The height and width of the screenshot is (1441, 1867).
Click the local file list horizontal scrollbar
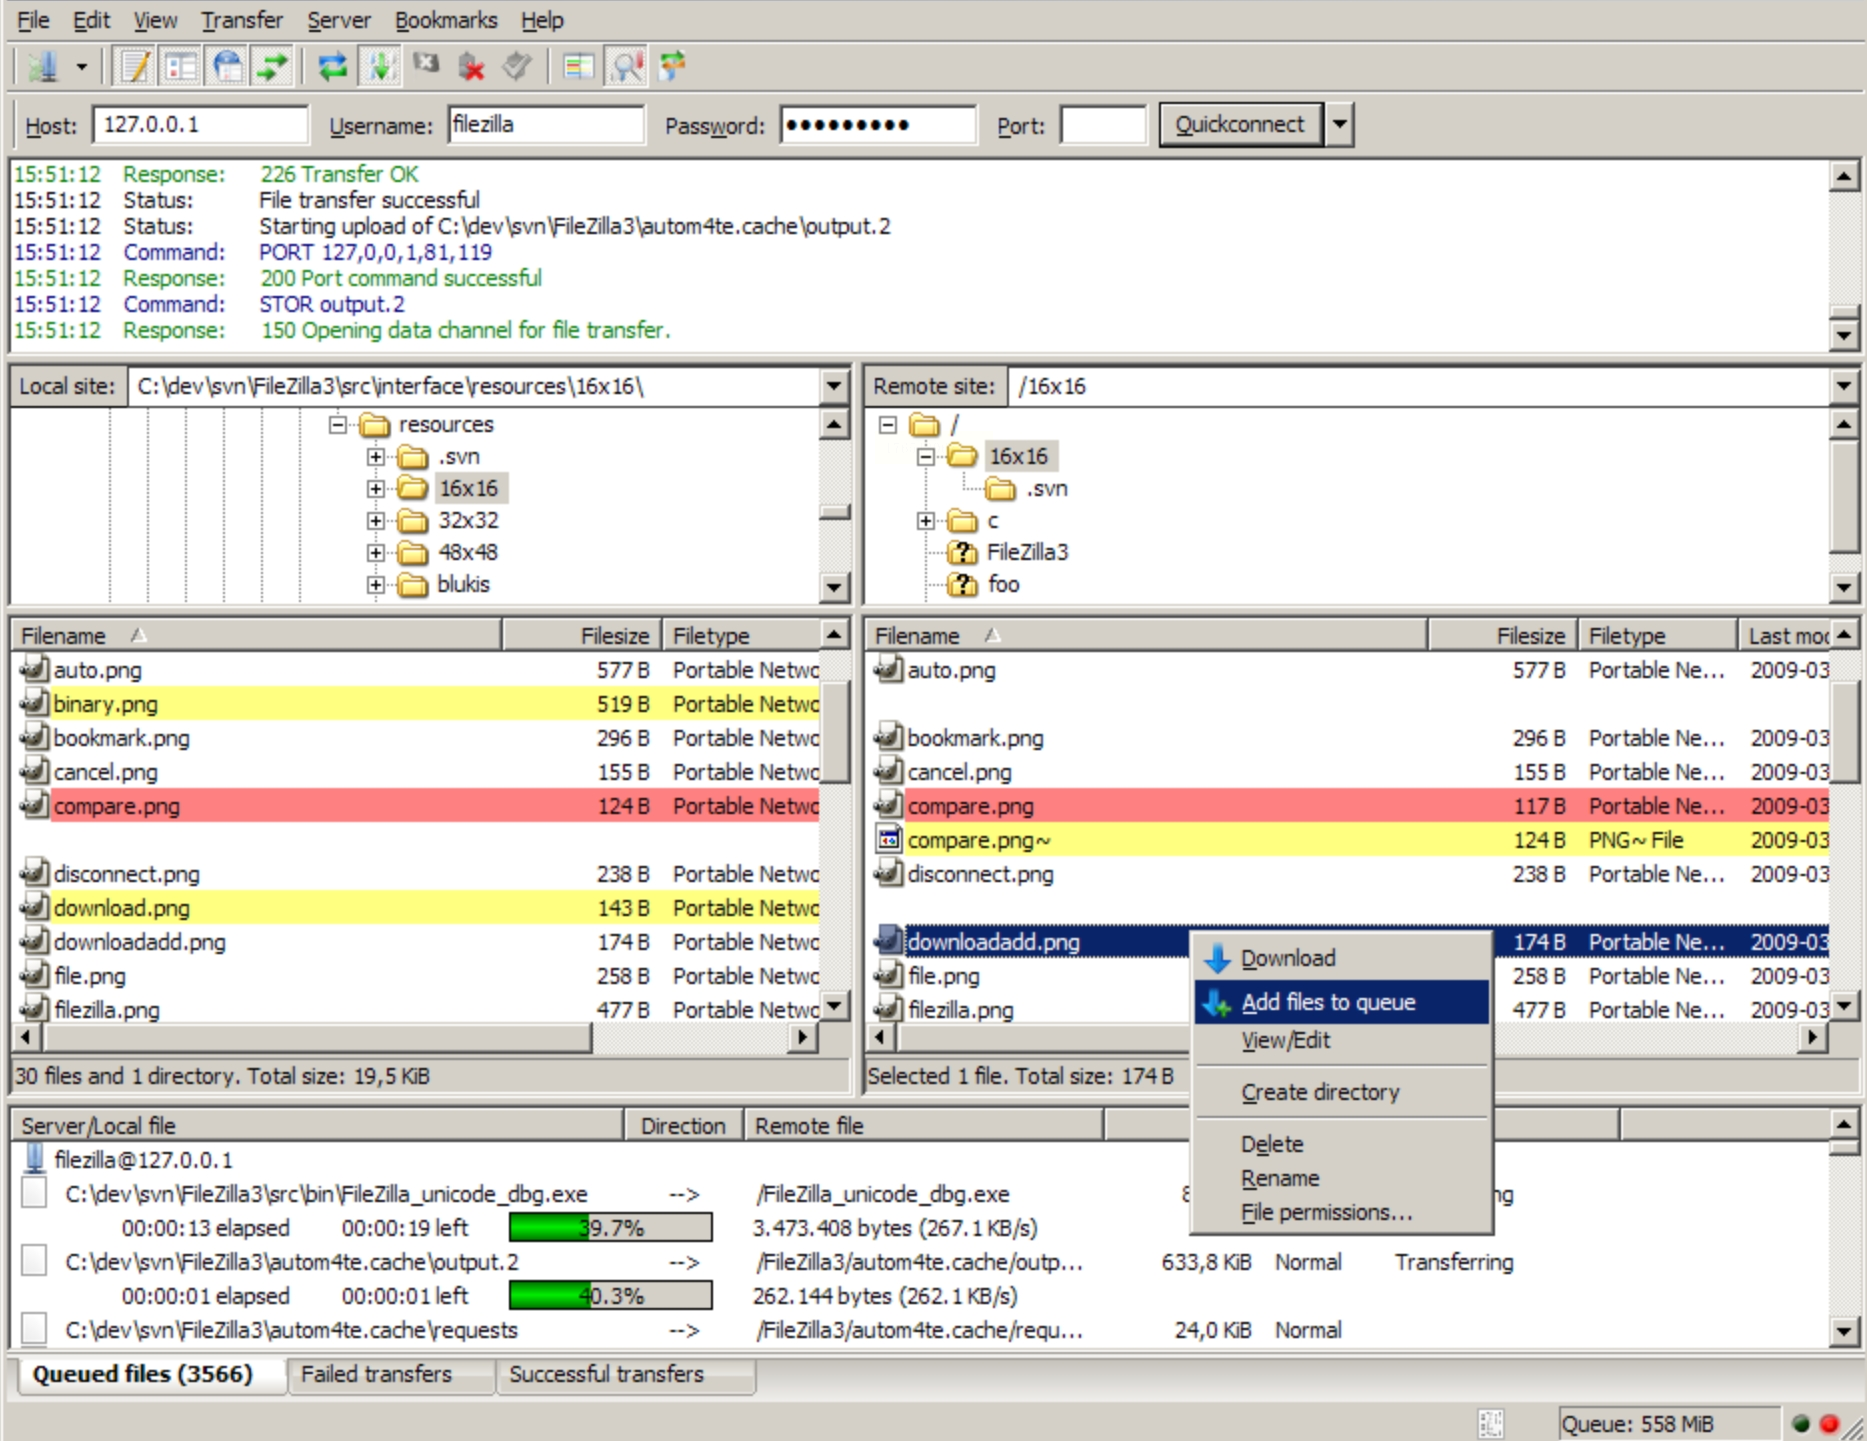tap(315, 1037)
